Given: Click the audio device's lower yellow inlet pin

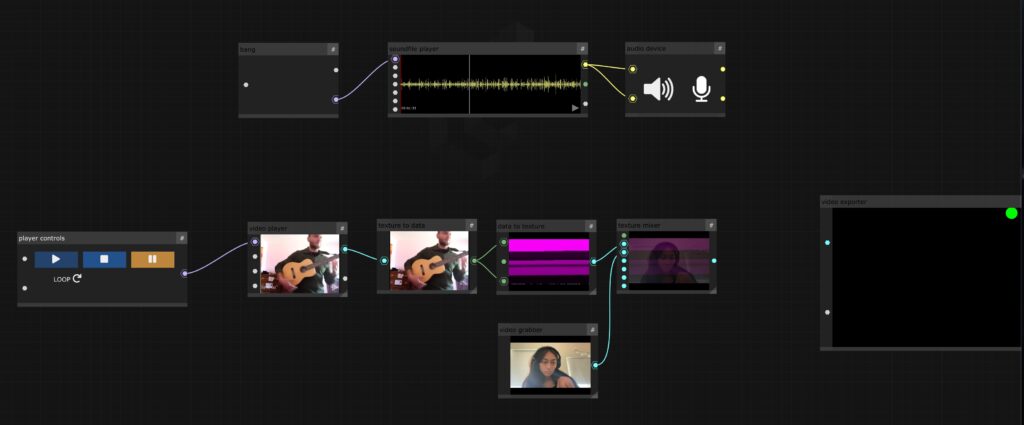Looking at the screenshot, I should click(x=633, y=99).
